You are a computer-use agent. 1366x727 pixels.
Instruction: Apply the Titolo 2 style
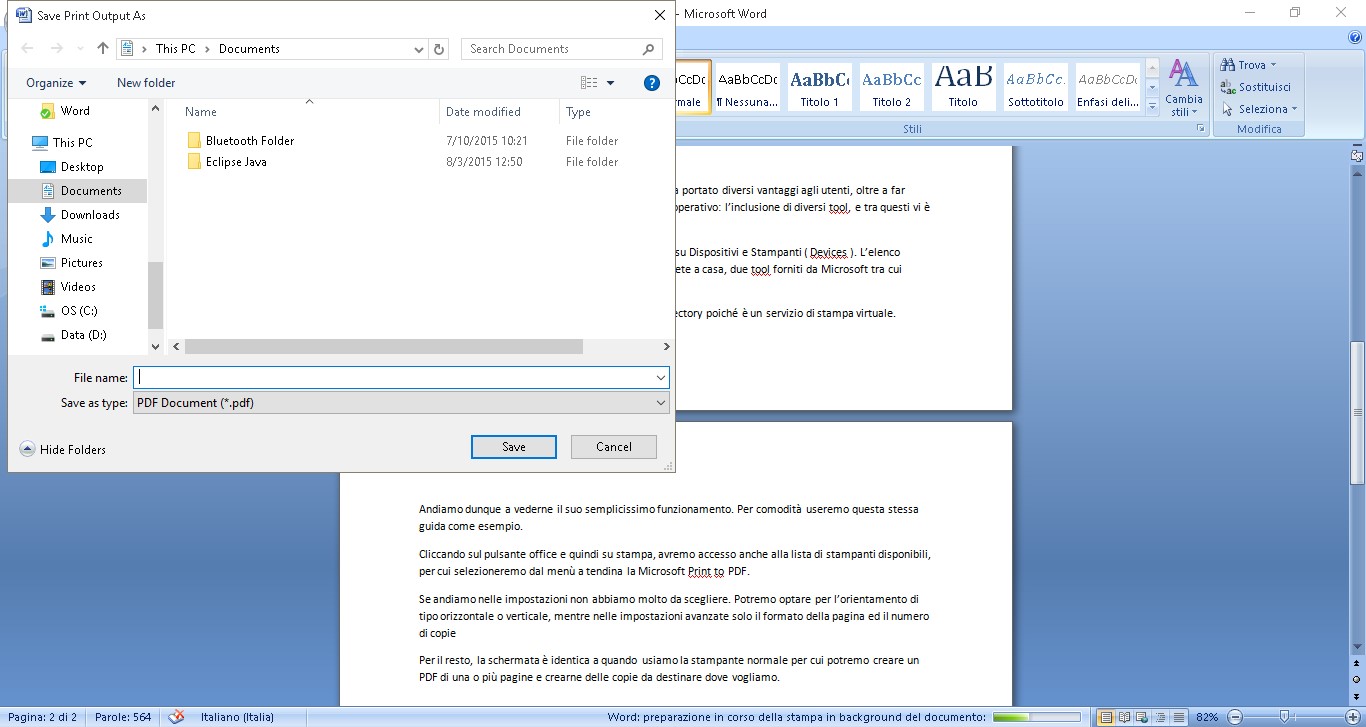point(892,87)
